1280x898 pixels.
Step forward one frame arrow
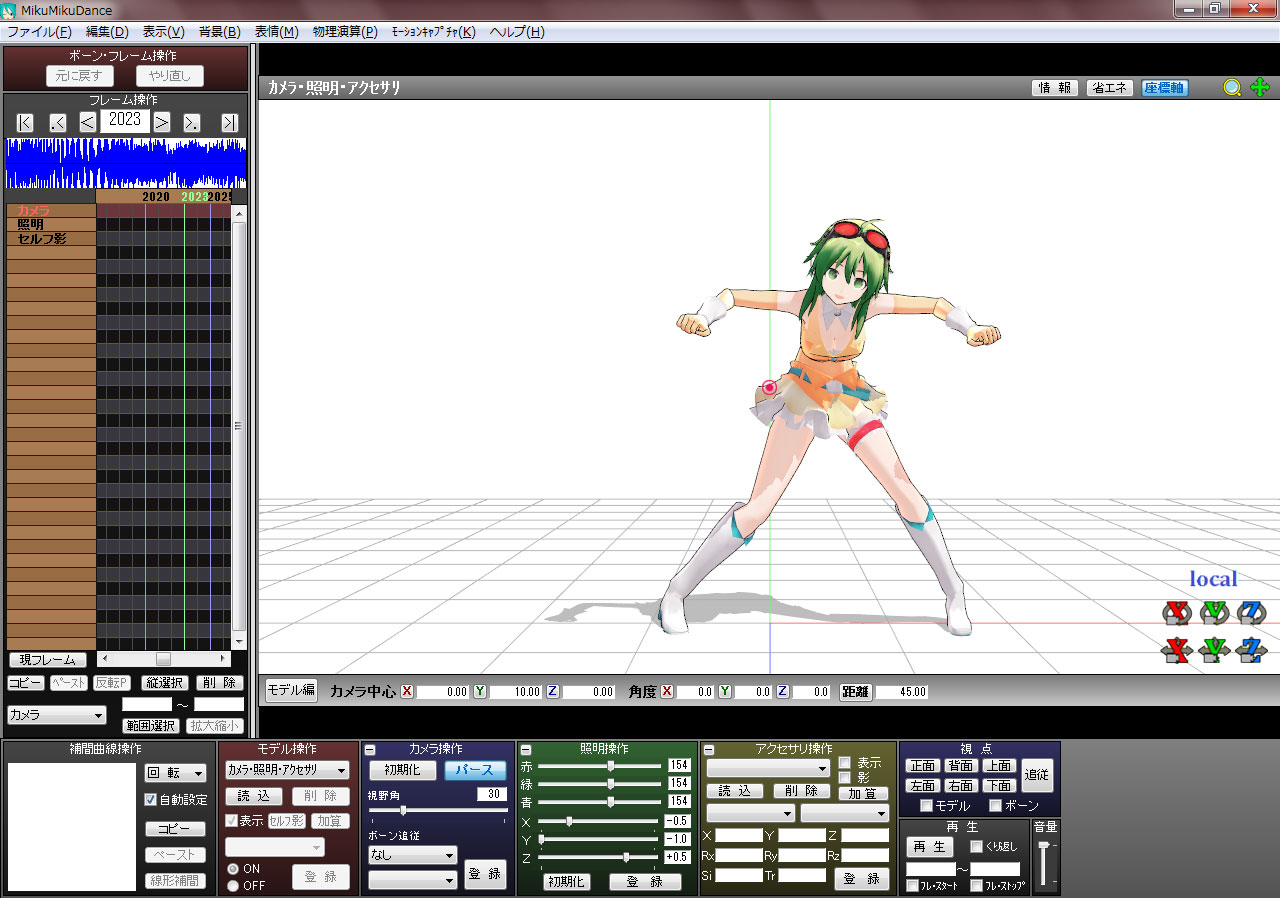click(162, 122)
